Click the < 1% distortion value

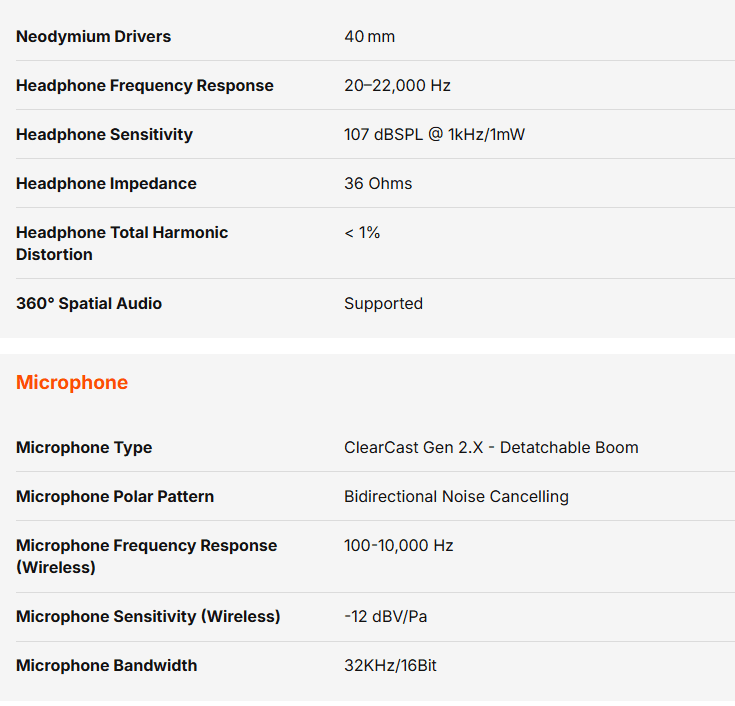point(362,233)
